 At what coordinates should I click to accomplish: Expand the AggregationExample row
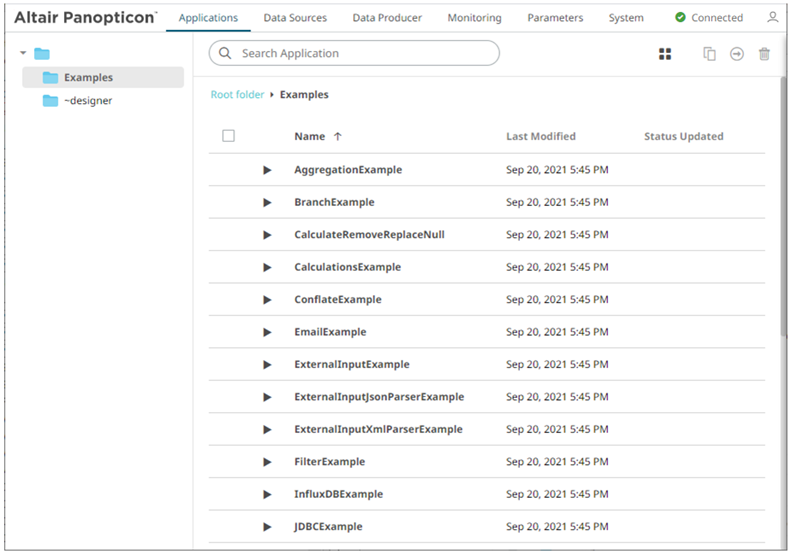pos(267,170)
